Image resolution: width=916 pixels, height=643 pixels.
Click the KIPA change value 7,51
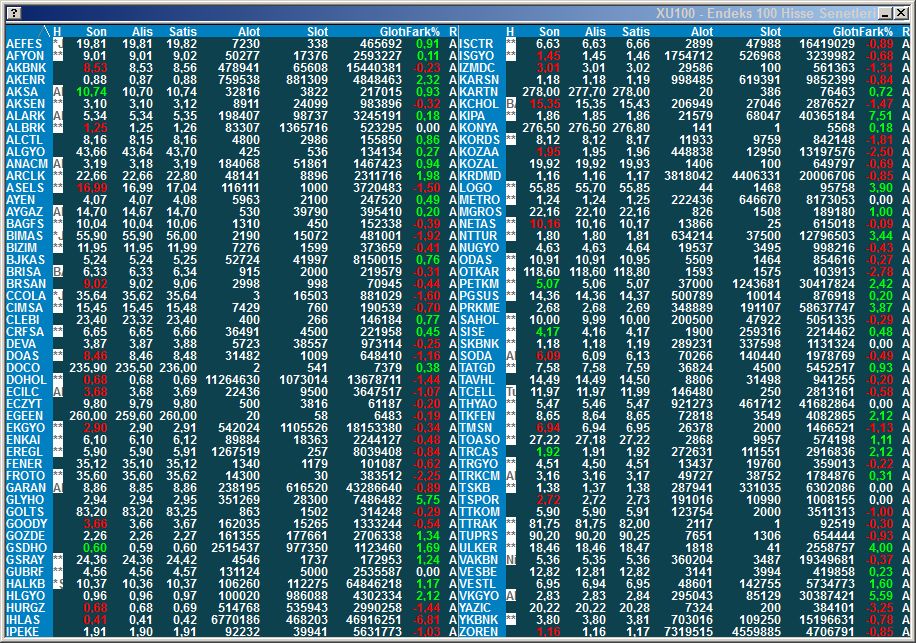pos(881,116)
